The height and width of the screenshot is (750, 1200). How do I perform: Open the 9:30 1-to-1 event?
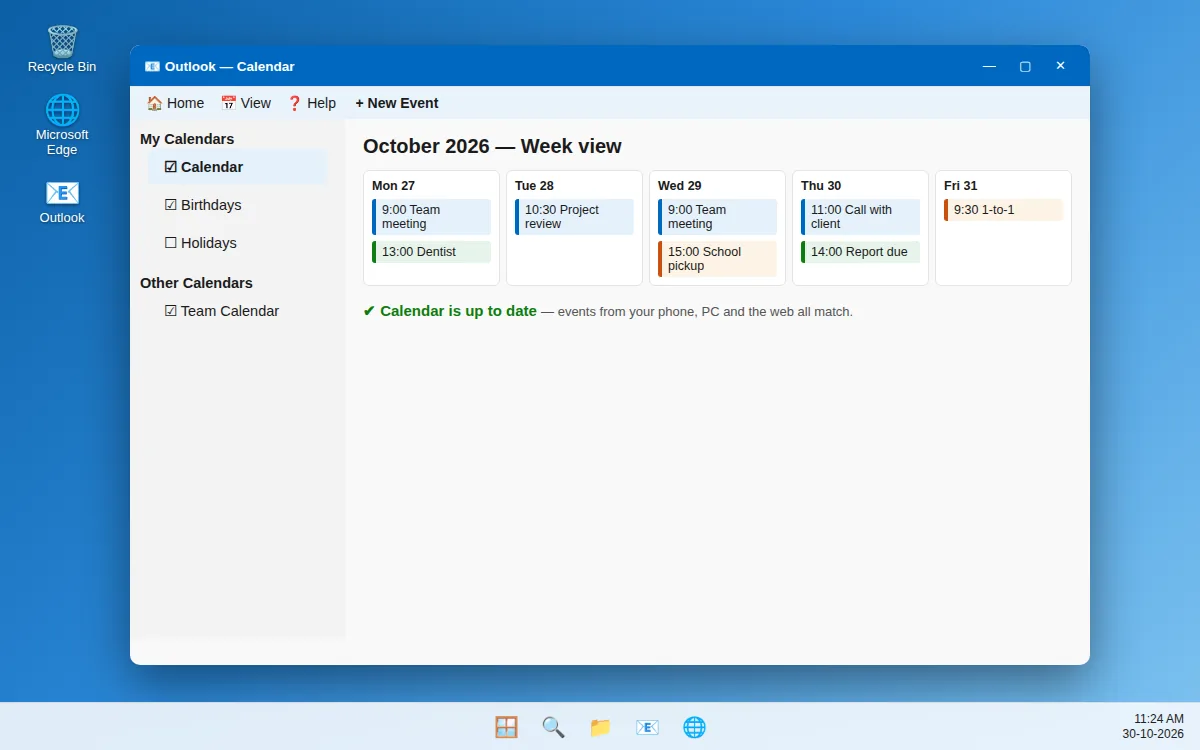tap(1003, 210)
